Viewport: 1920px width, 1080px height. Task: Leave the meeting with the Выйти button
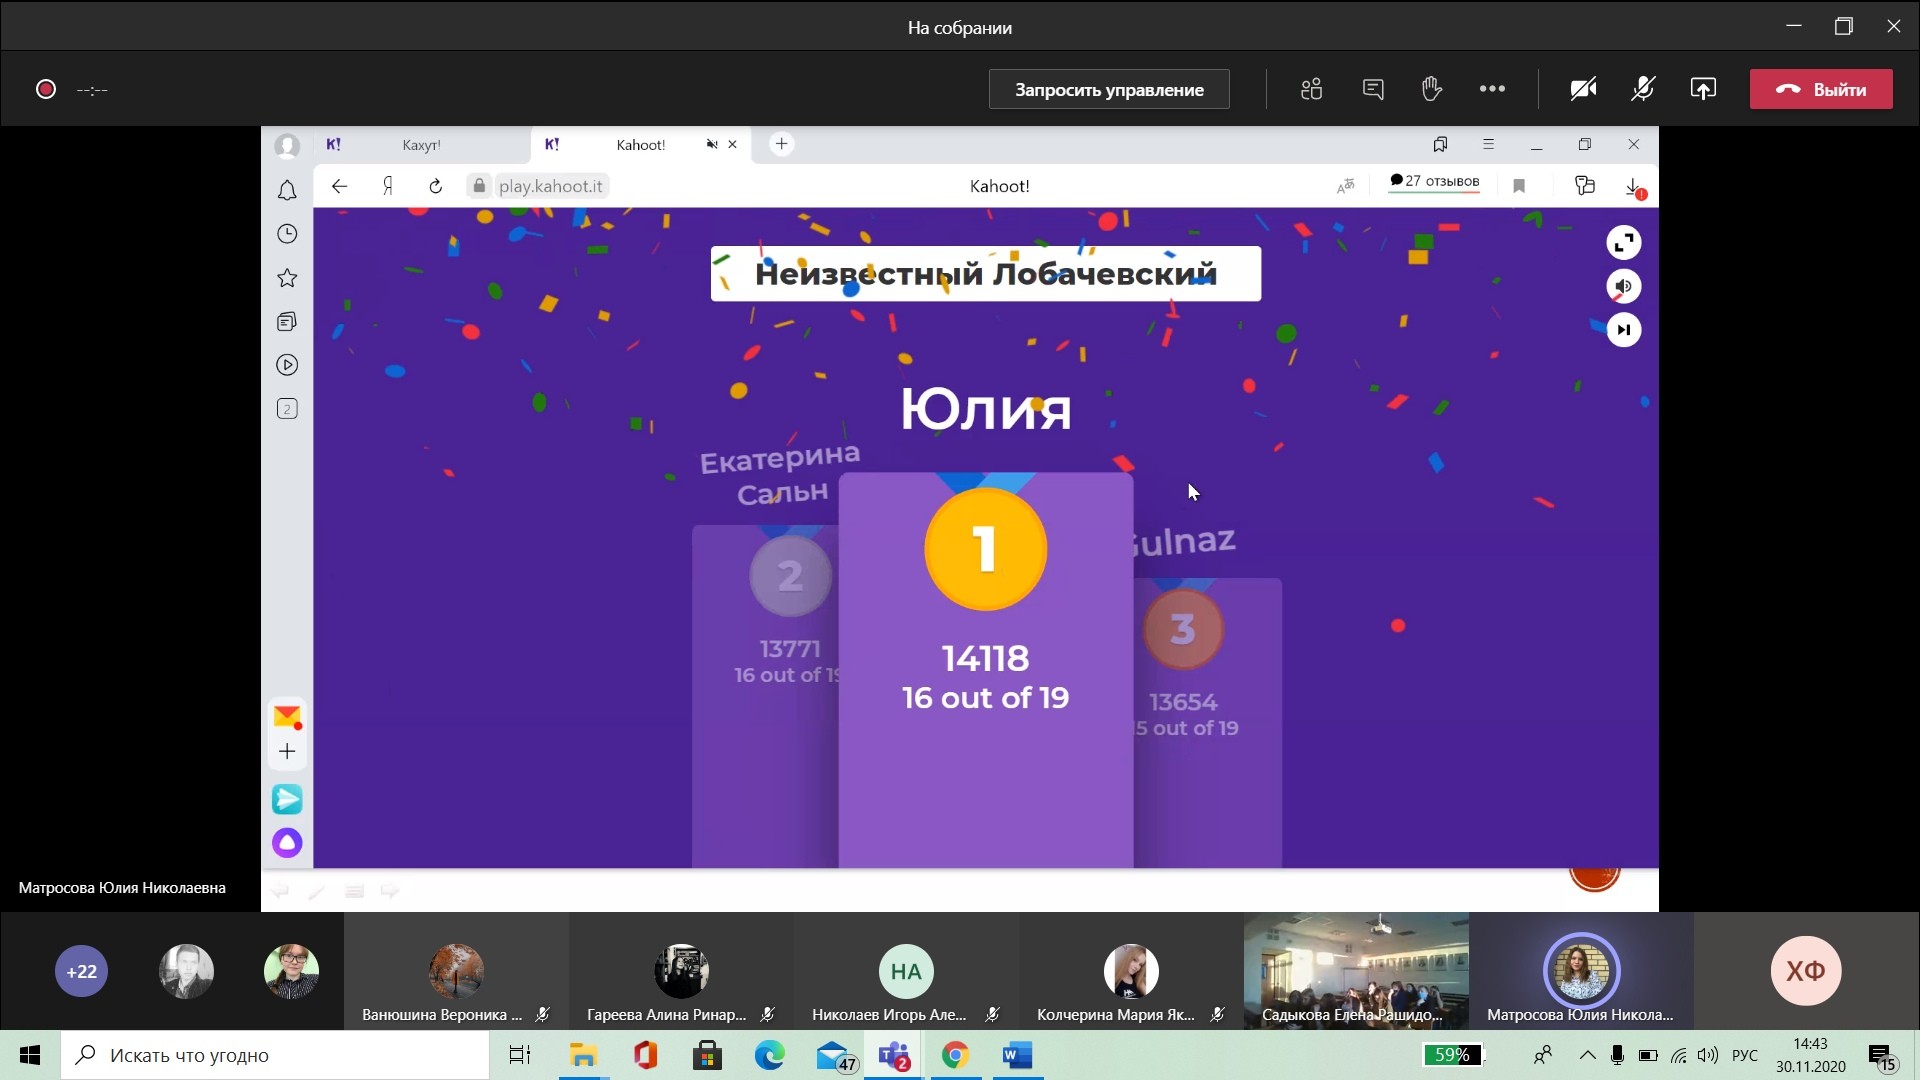[x=1821, y=89]
